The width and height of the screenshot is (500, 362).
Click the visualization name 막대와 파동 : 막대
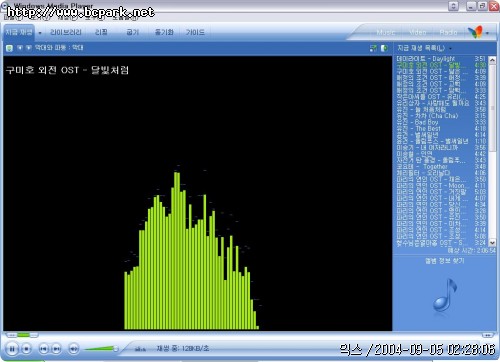pos(59,48)
